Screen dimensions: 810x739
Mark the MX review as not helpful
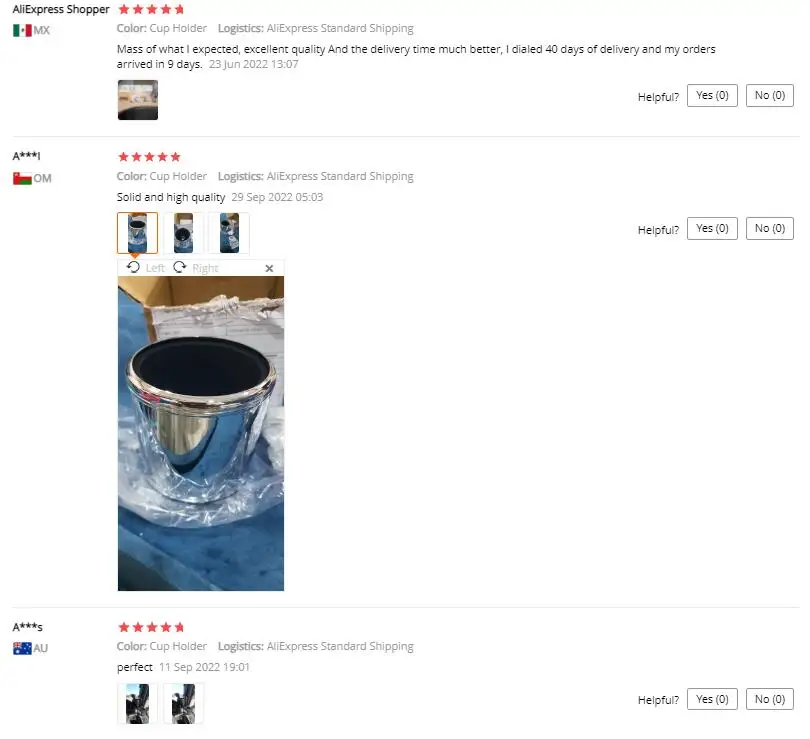click(770, 96)
